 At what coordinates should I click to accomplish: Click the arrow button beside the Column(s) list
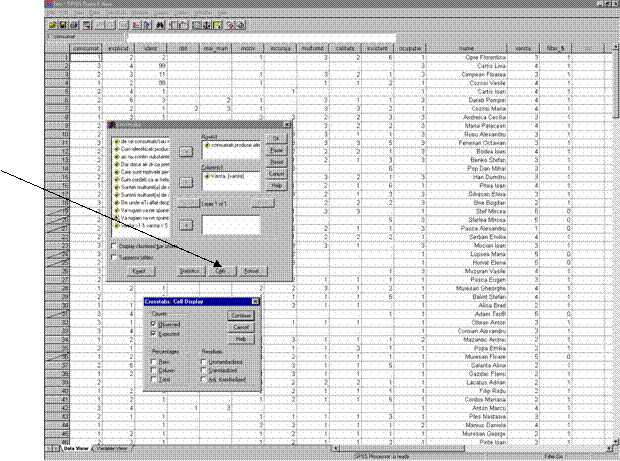point(186,182)
